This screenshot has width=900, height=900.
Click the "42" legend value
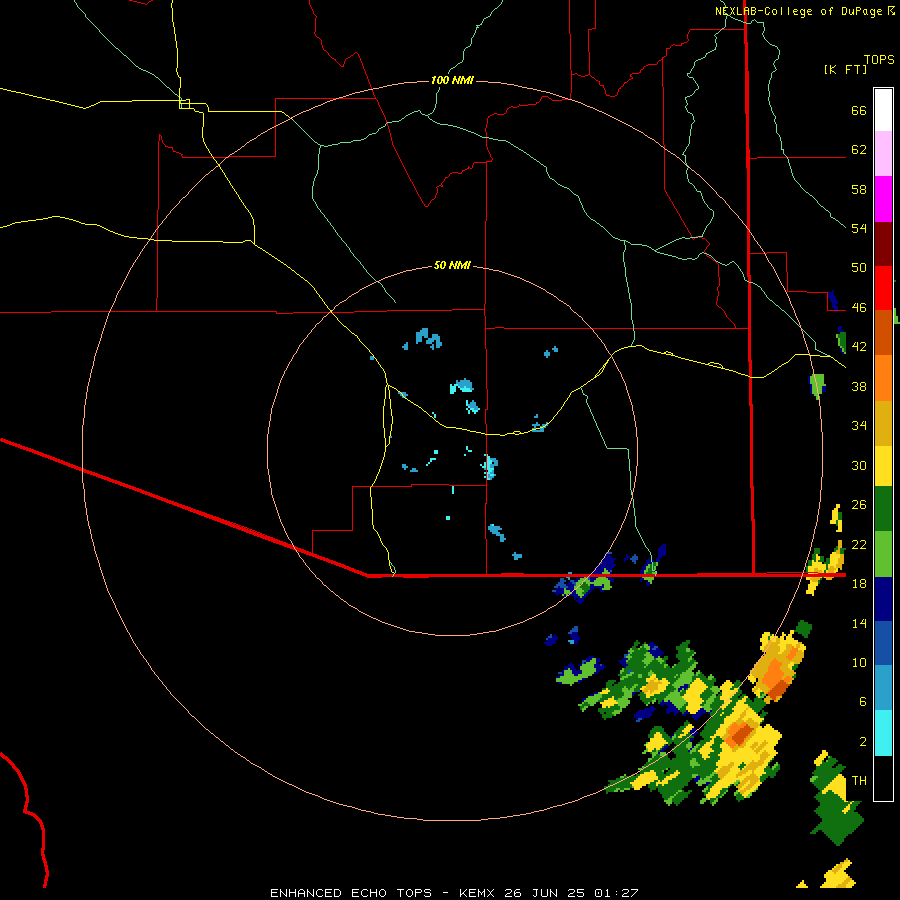[859, 347]
